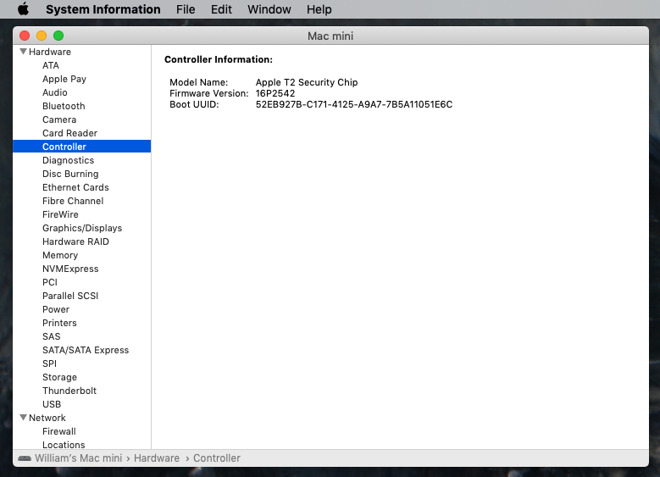Open the Help menu
Image resolution: width=660 pixels, height=477 pixels.
pos(319,9)
